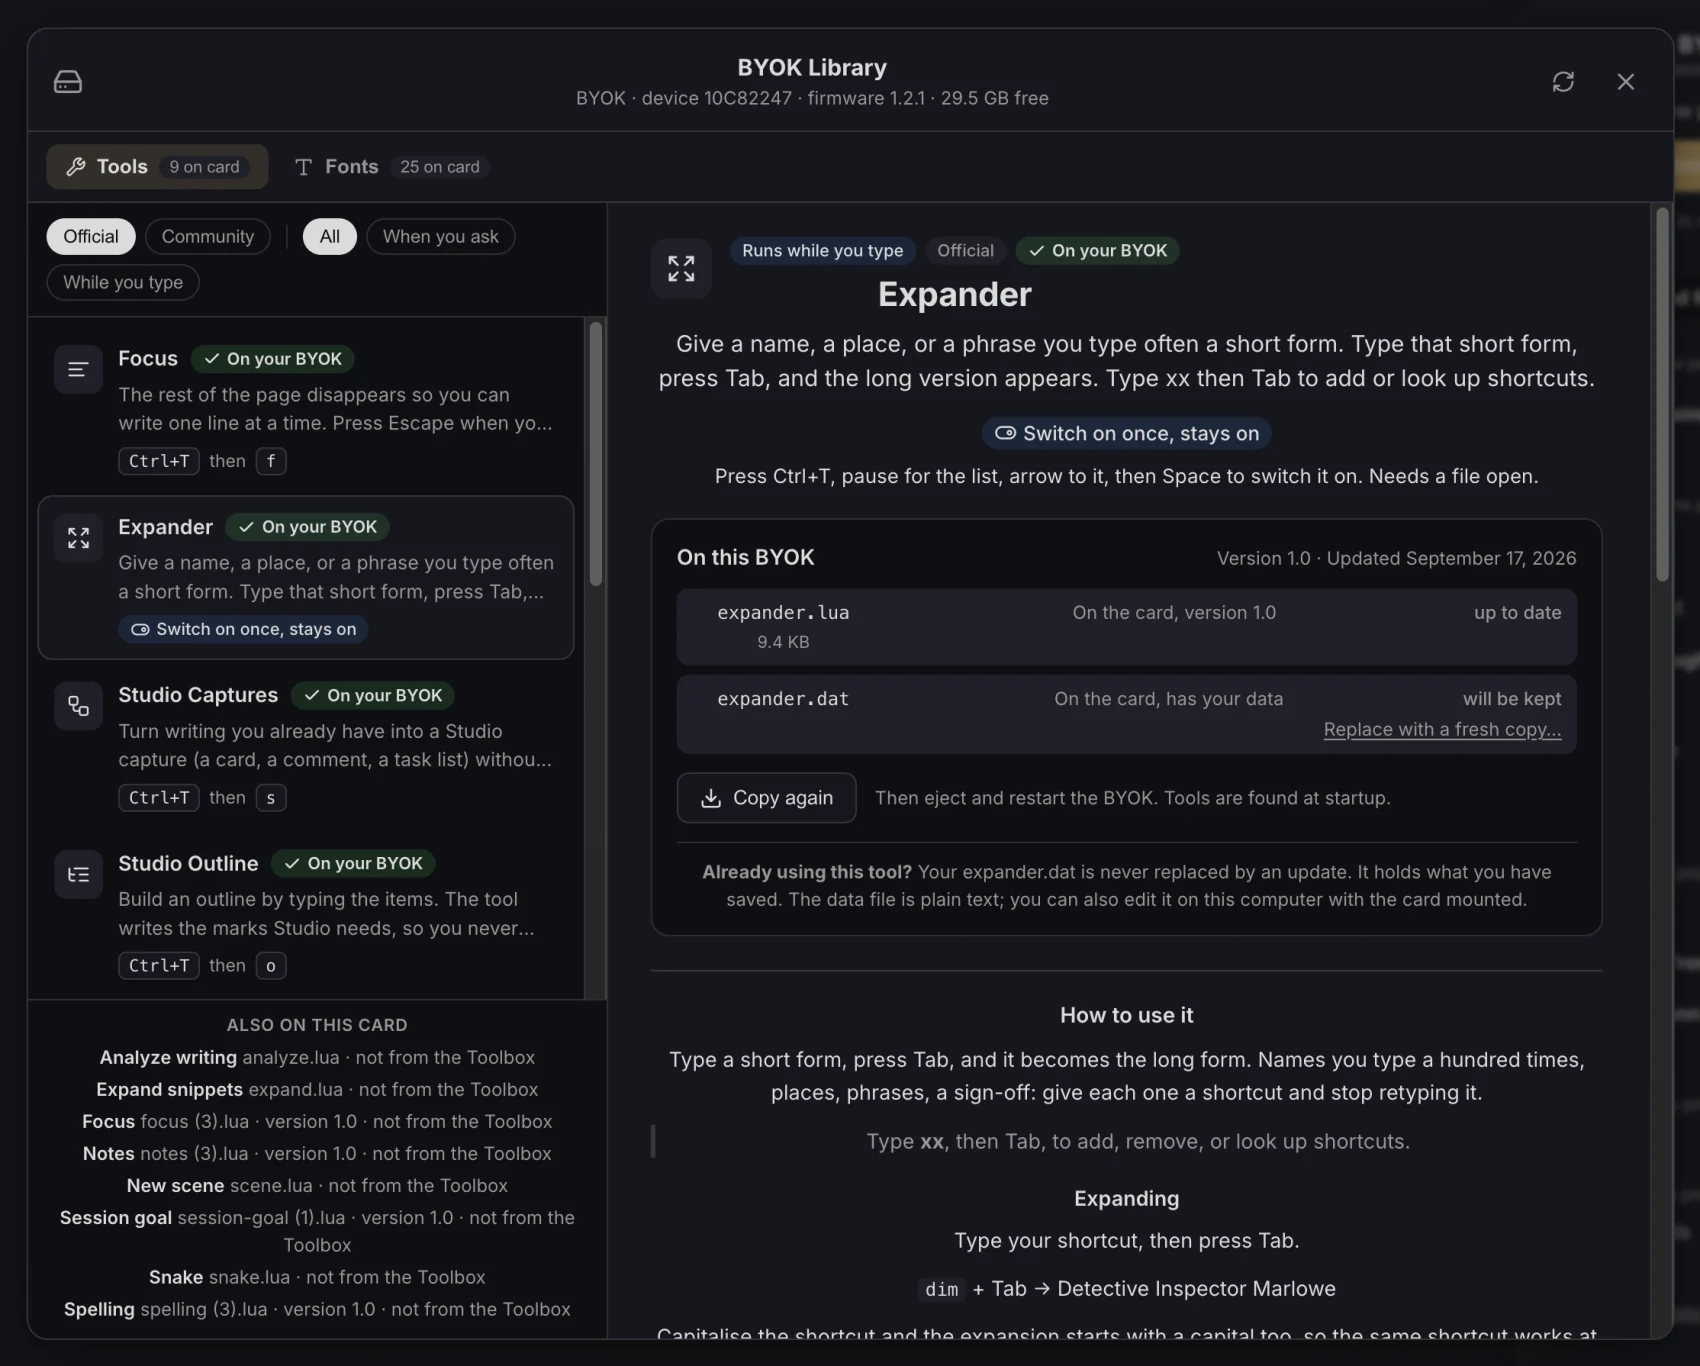Click Replace with a fresh copy link
This screenshot has width=1700, height=1366.
pos(1442,730)
